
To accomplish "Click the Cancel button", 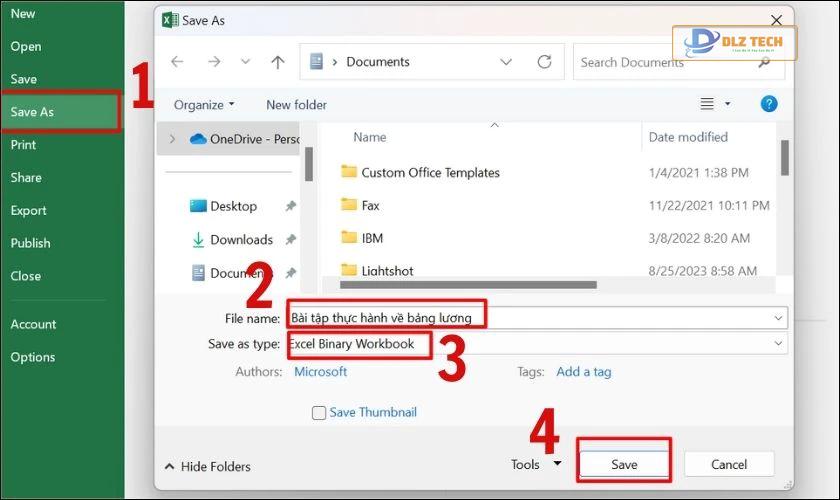I will pyautogui.click(x=729, y=464).
